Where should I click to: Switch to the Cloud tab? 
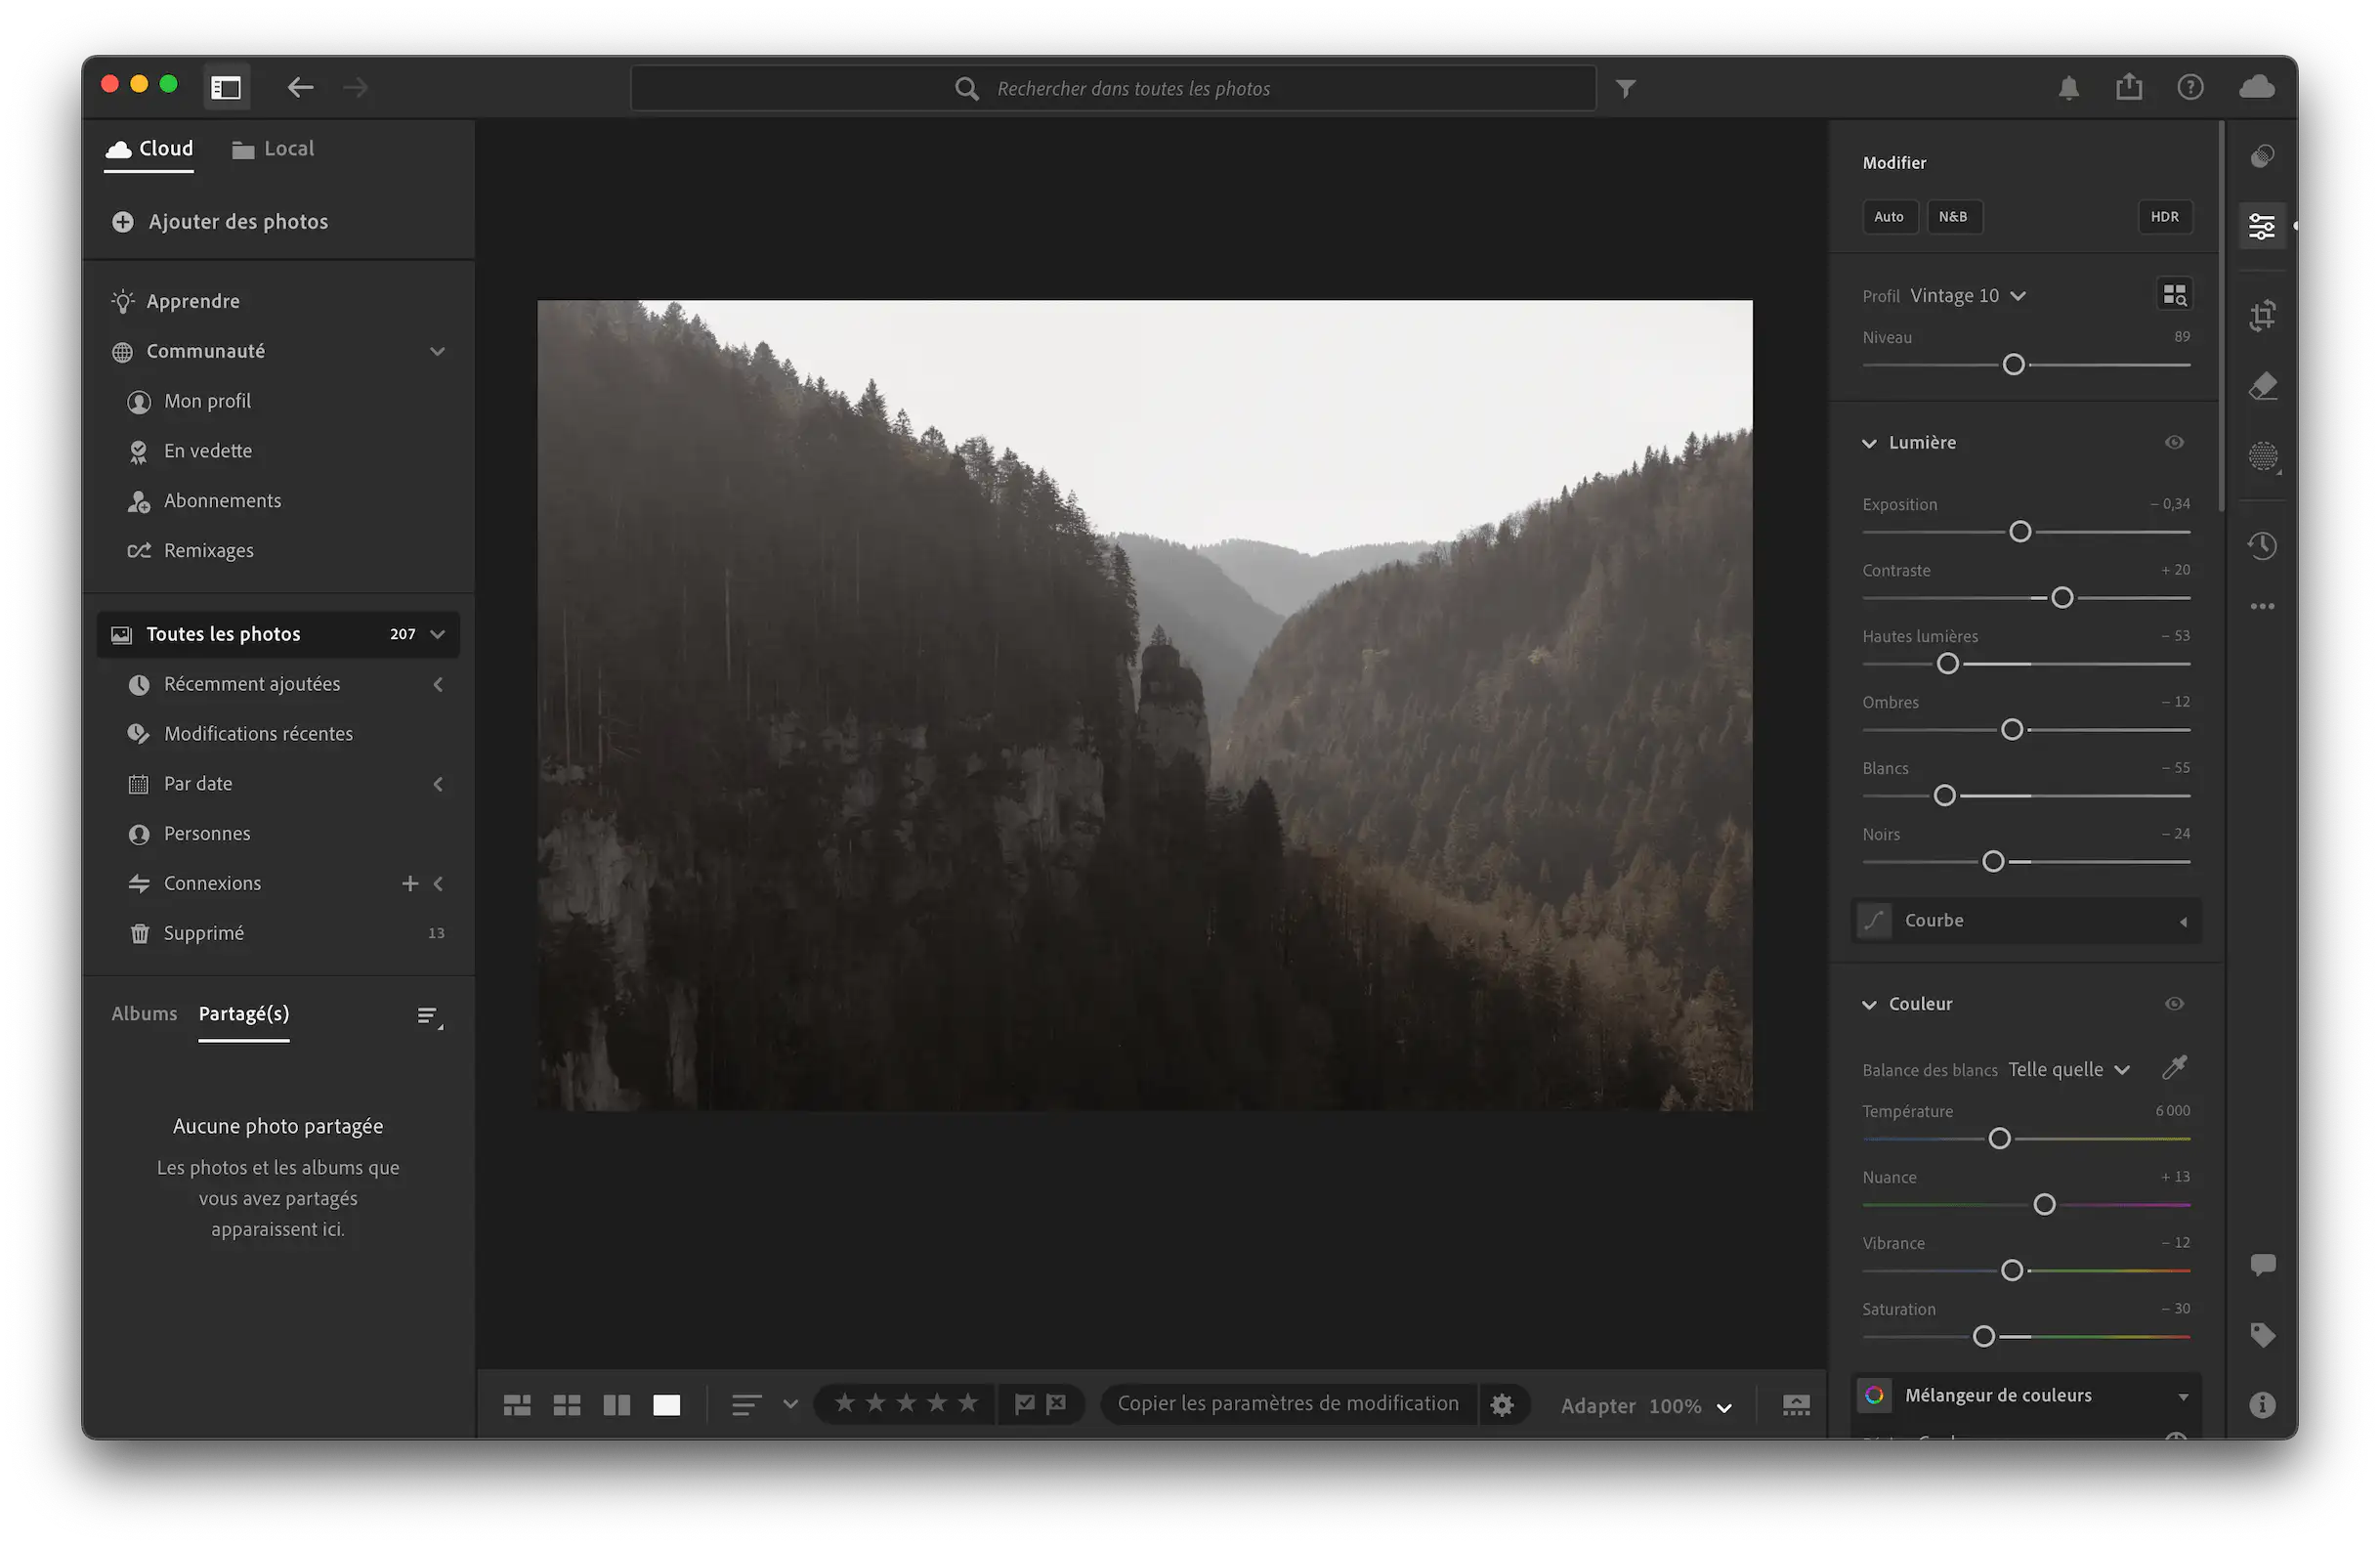(149, 148)
